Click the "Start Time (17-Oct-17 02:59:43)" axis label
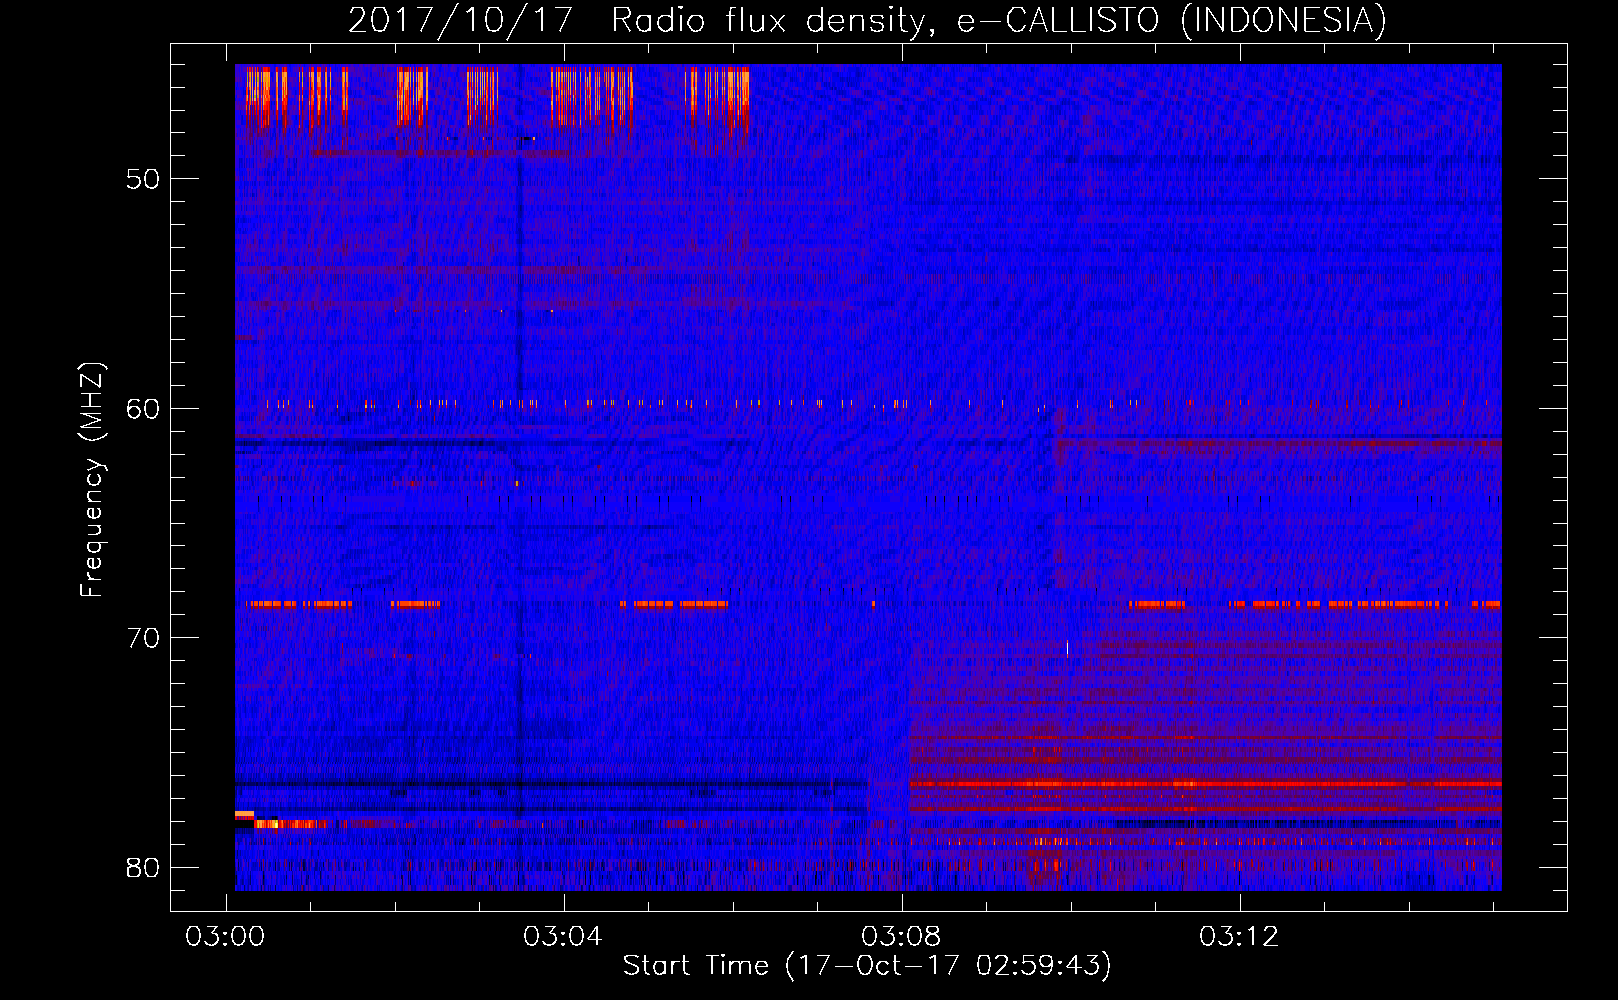This screenshot has width=1618, height=1000. tap(867, 966)
